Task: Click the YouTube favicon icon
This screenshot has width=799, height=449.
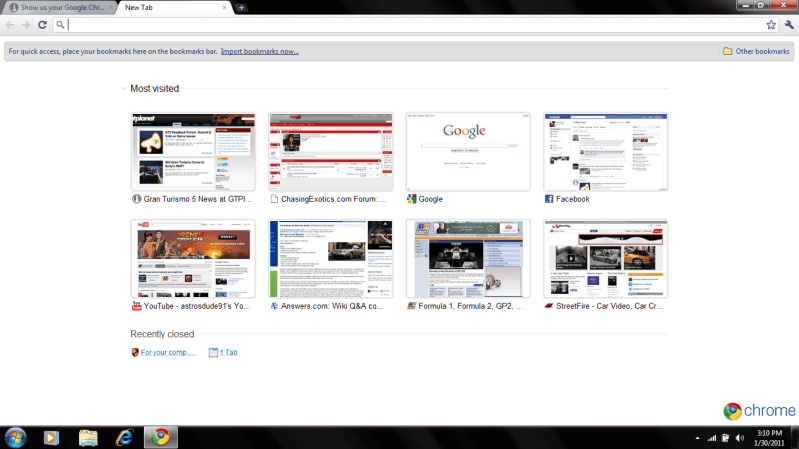Action: (x=137, y=306)
